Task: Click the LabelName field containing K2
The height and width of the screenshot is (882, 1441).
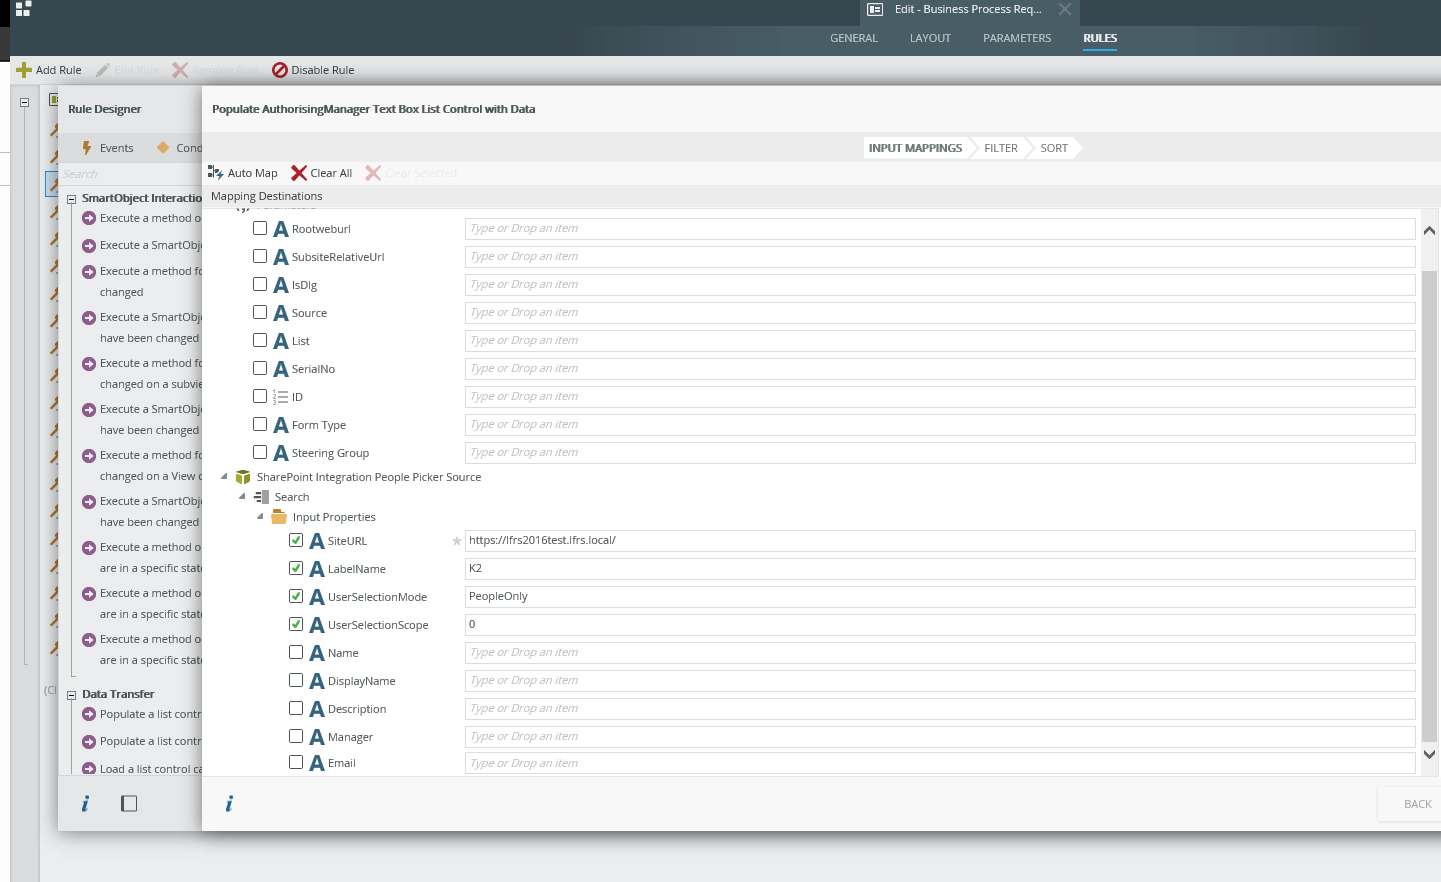Action: point(940,569)
